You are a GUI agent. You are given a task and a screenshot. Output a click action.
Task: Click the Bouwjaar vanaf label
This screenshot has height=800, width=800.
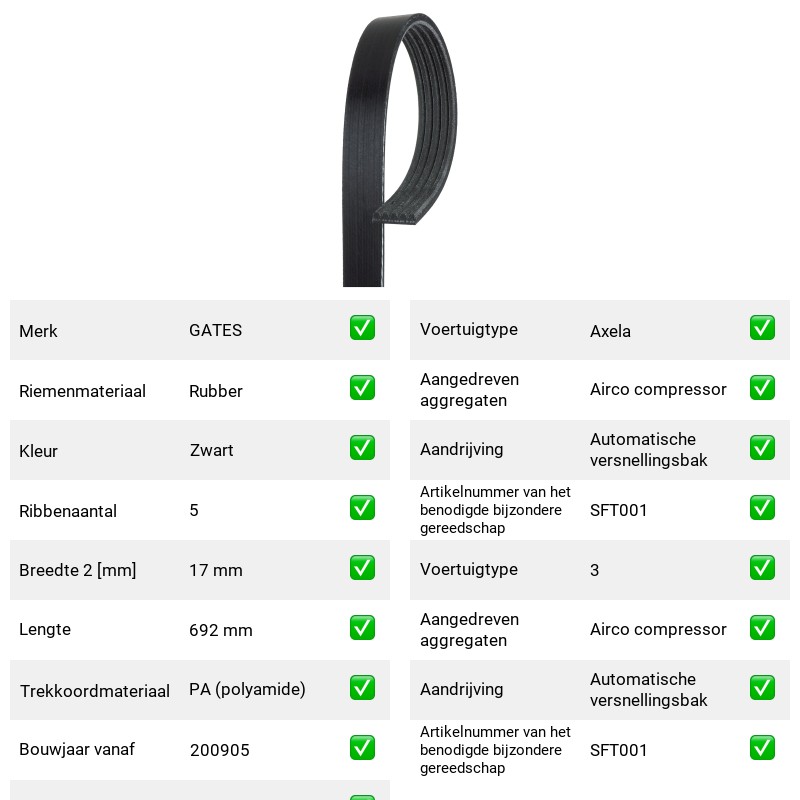point(77,749)
